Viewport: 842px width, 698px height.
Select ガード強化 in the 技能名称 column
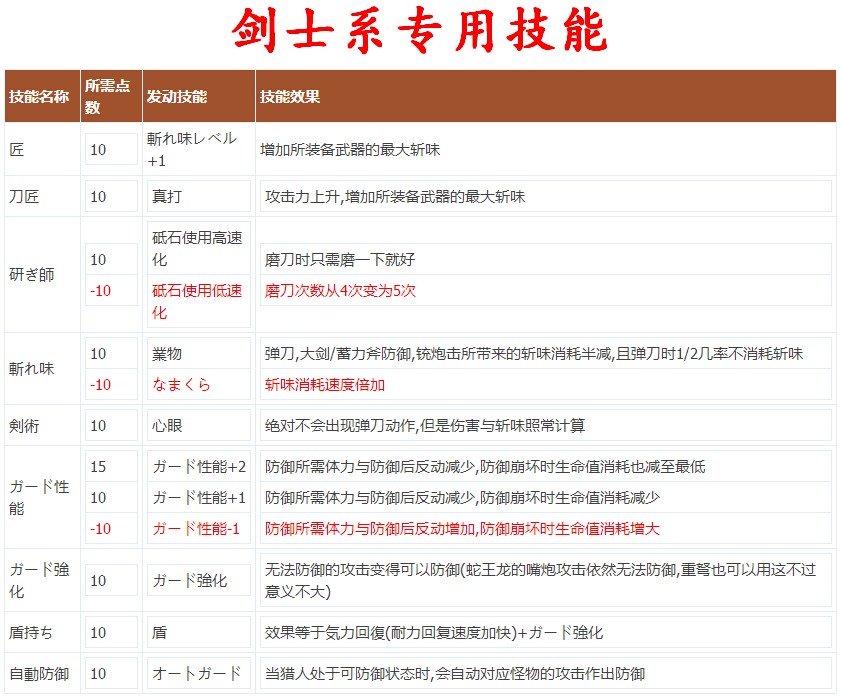39,580
